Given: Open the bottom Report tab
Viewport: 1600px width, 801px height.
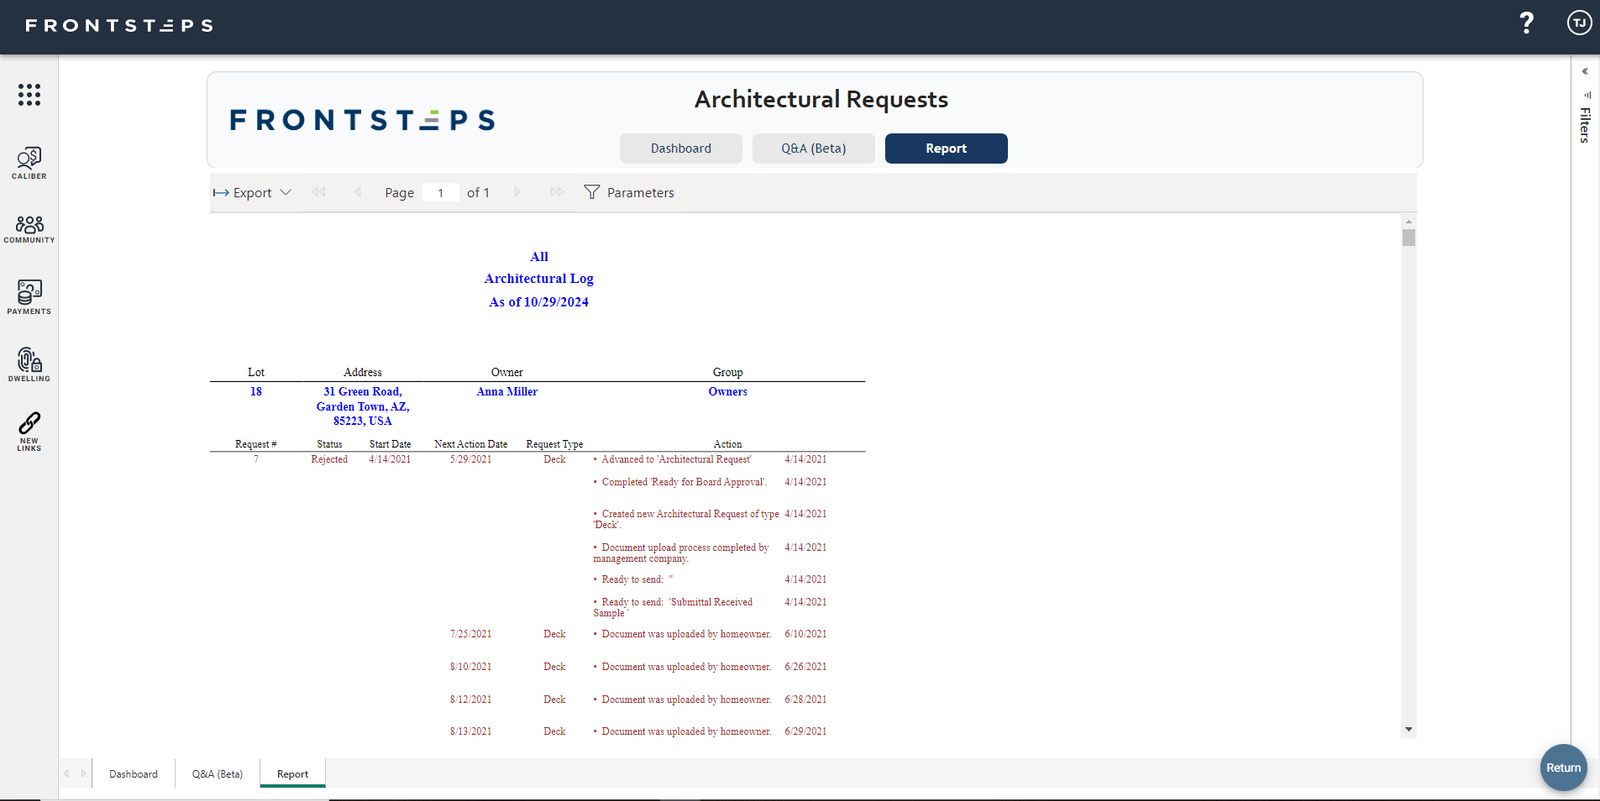Looking at the screenshot, I should pos(293,774).
